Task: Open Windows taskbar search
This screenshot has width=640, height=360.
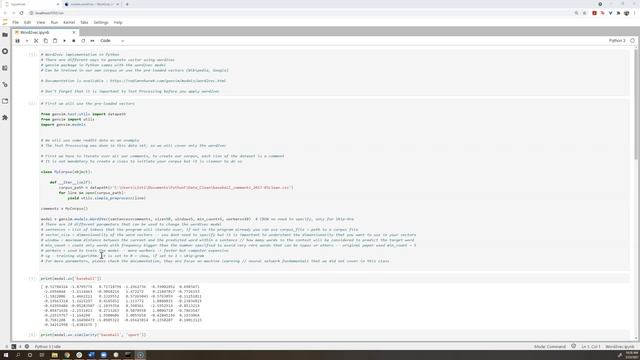Action: 18,355
